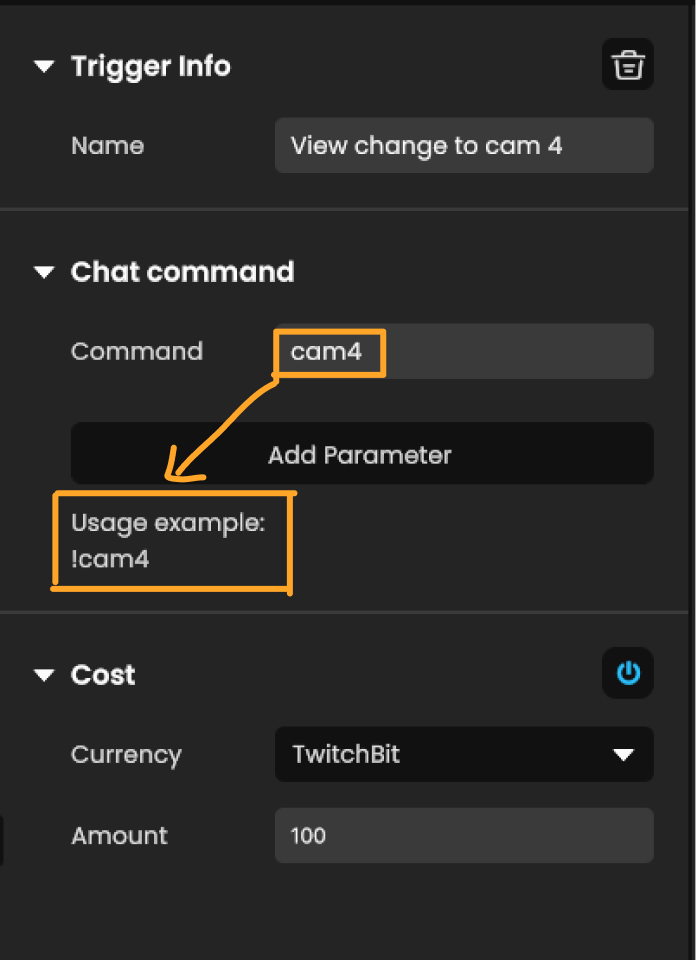Toggle the Cost power button
Viewport: 696px width, 960px height.
click(628, 673)
